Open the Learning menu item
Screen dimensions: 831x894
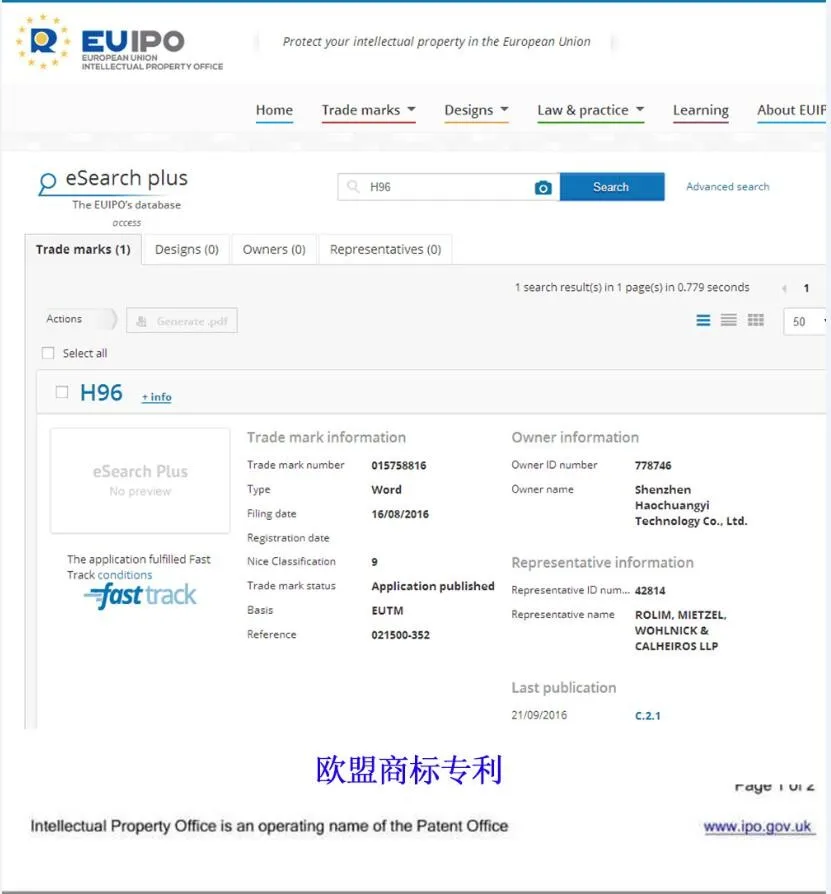[x=700, y=110]
